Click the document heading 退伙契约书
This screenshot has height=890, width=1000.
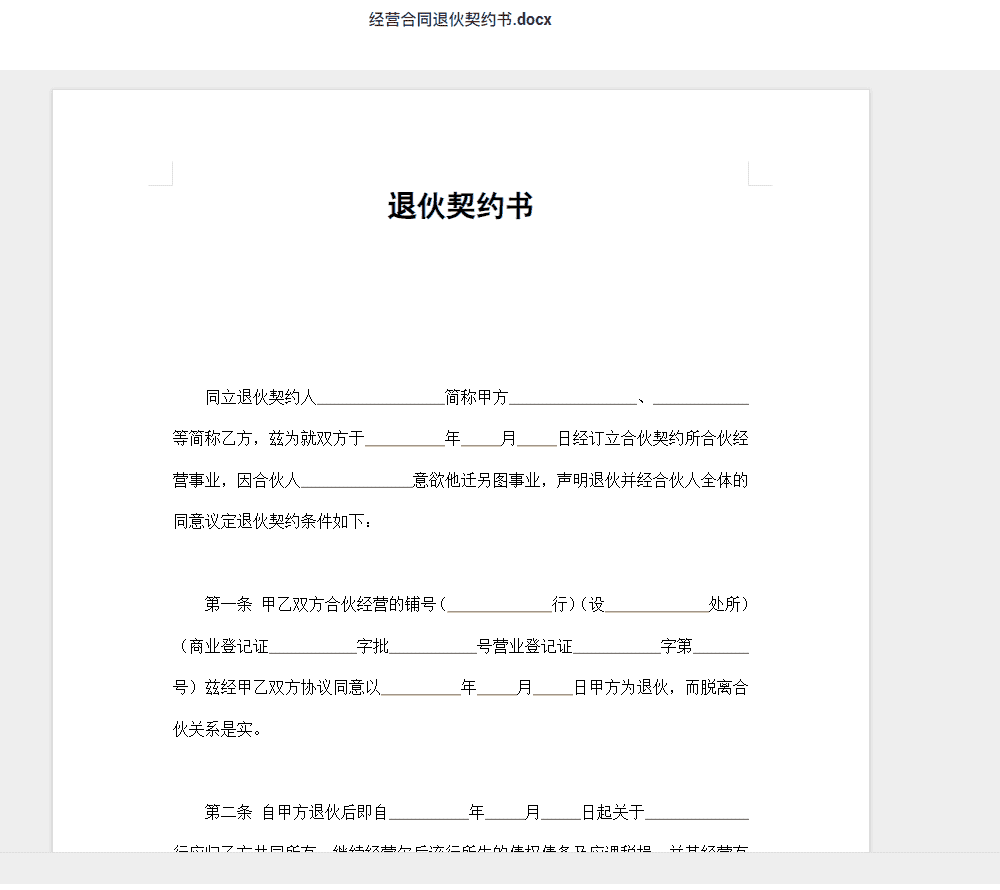(x=460, y=206)
